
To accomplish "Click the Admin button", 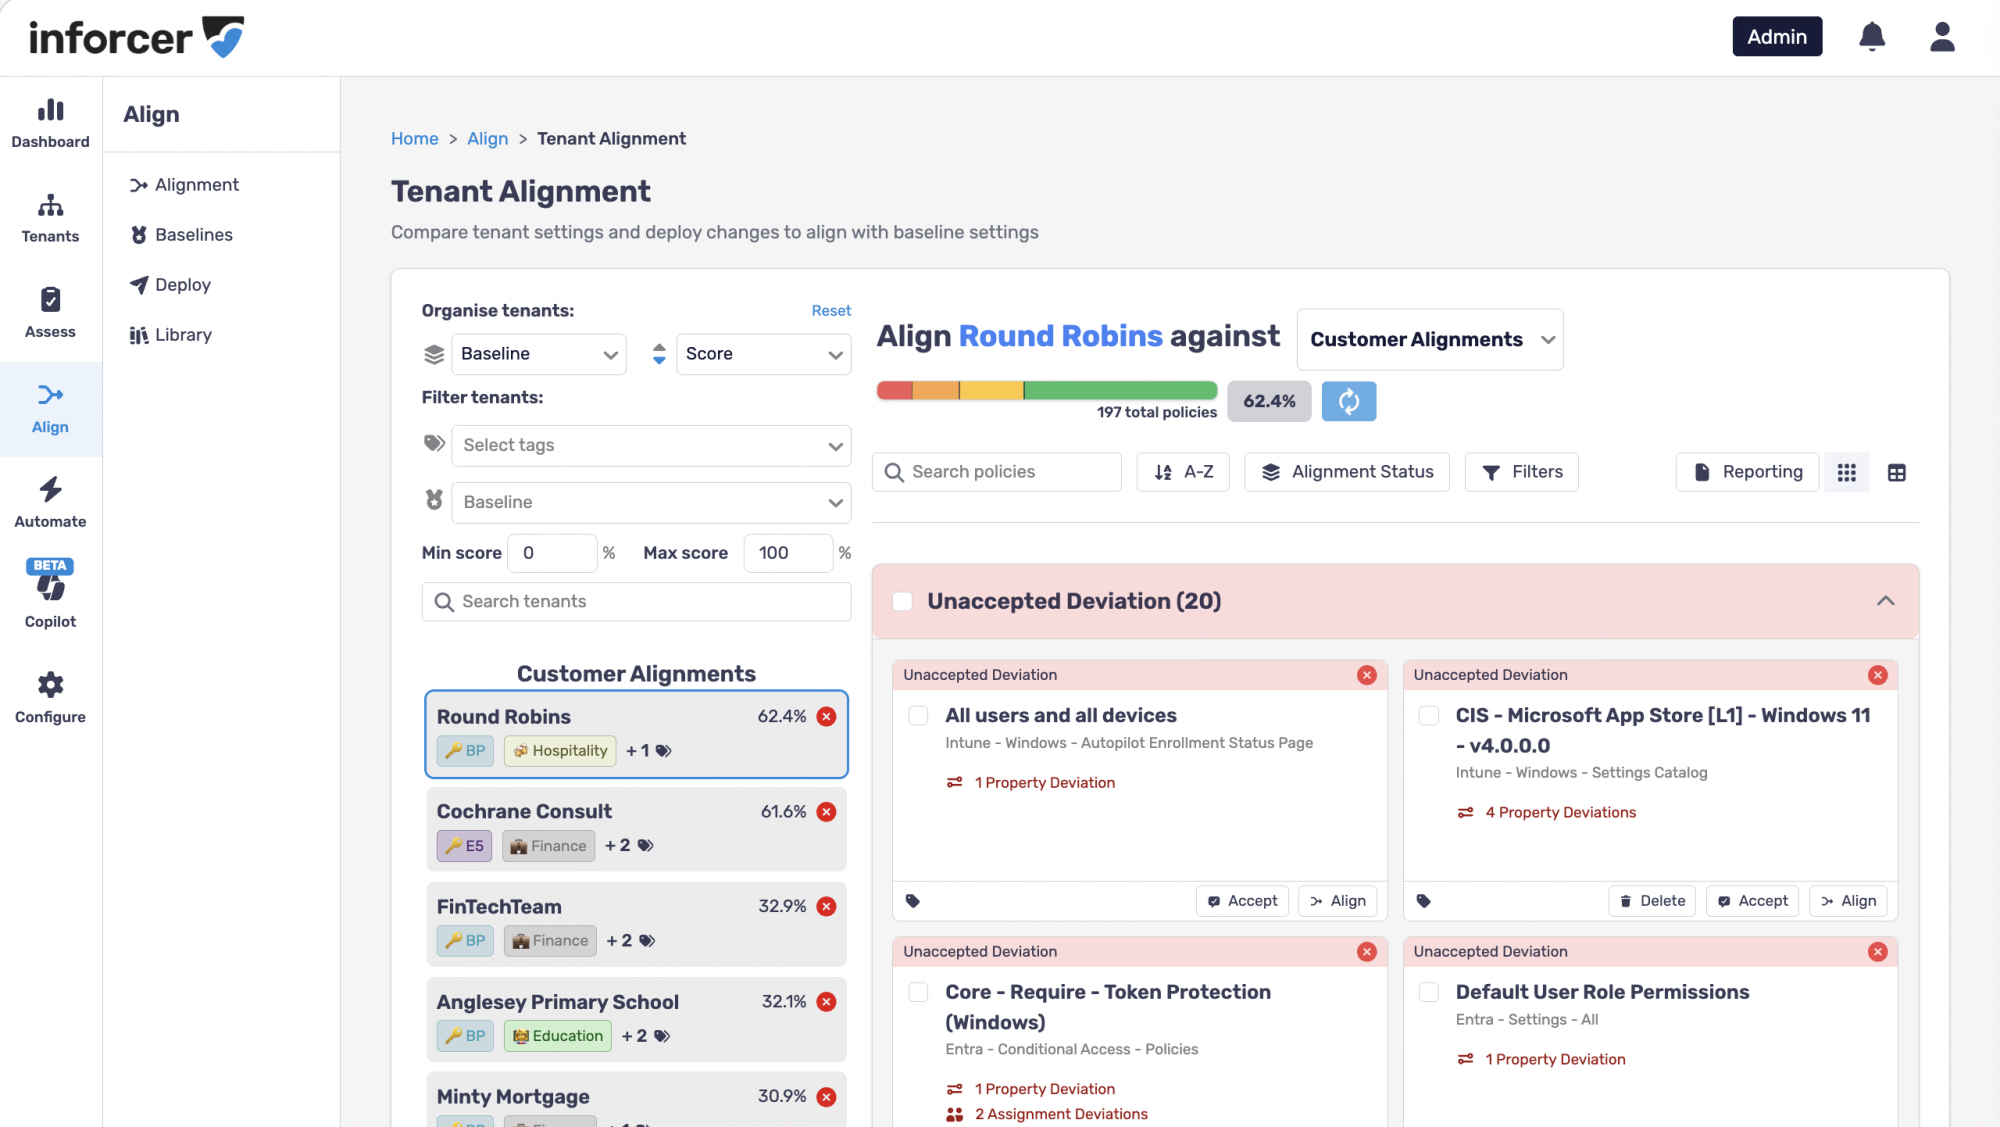I will 1777,37.
